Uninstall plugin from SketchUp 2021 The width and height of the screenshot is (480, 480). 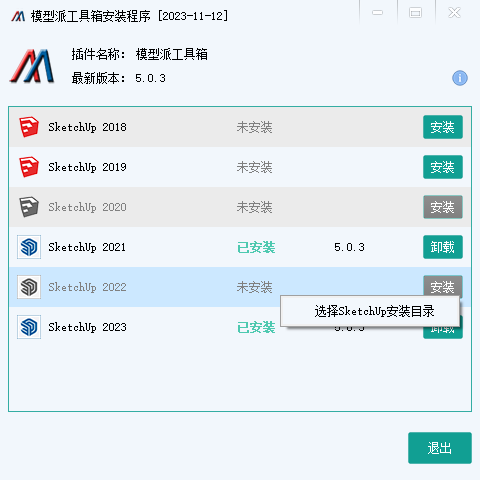(443, 247)
